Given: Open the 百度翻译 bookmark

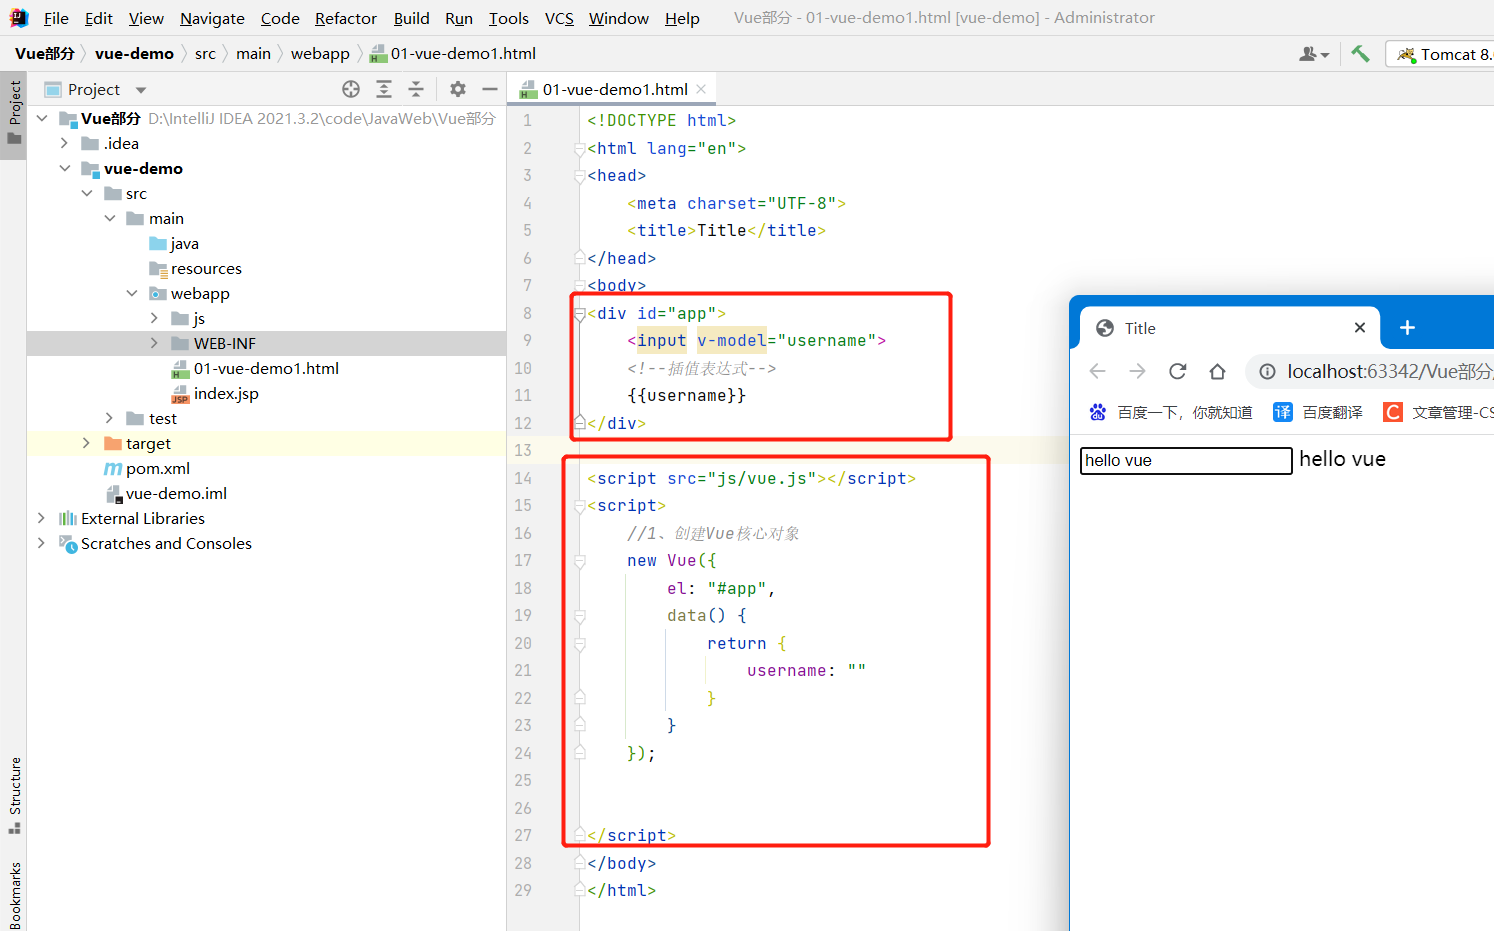Looking at the screenshot, I should pos(1318,412).
